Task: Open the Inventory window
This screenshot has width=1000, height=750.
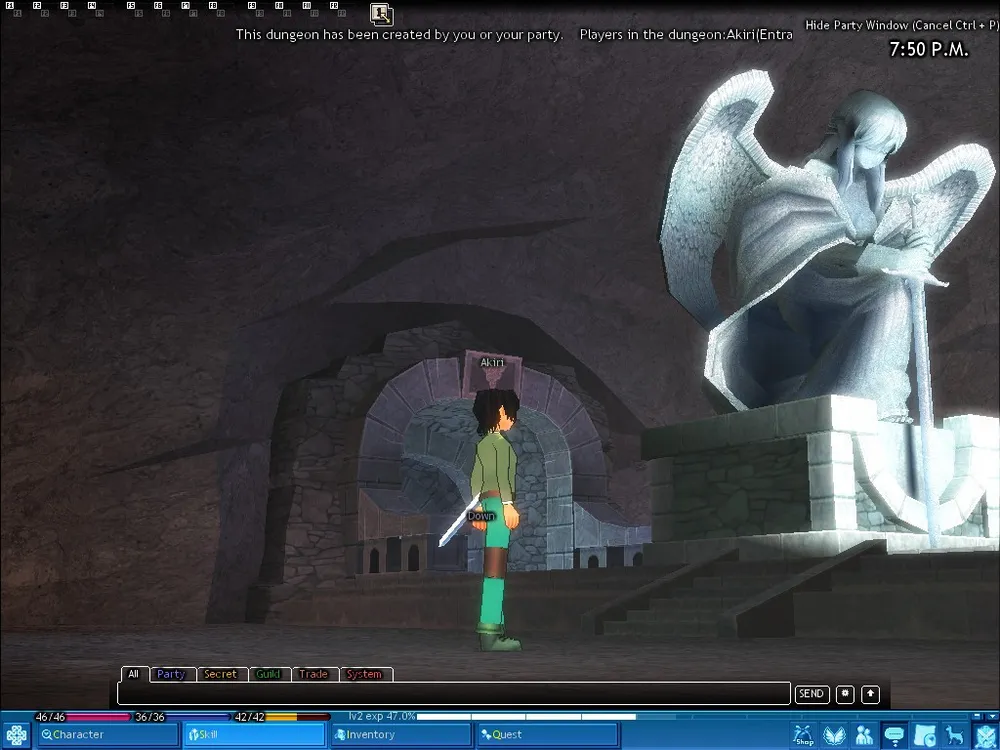Action: tap(400, 735)
